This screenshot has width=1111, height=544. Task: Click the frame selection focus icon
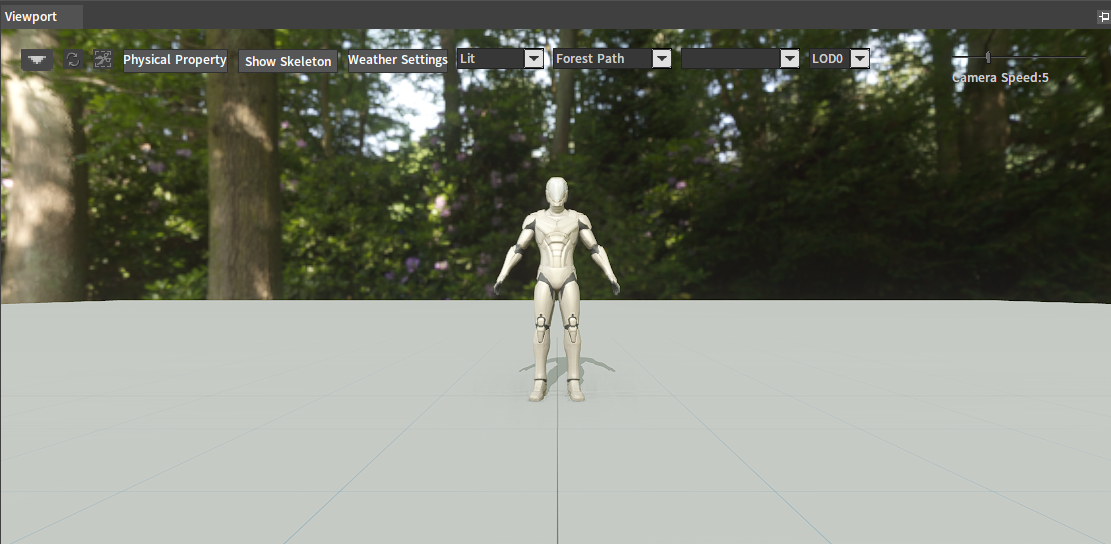click(103, 60)
